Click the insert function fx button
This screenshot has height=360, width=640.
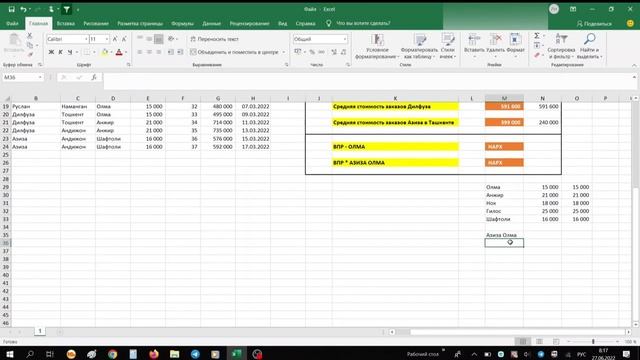[94, 77]
